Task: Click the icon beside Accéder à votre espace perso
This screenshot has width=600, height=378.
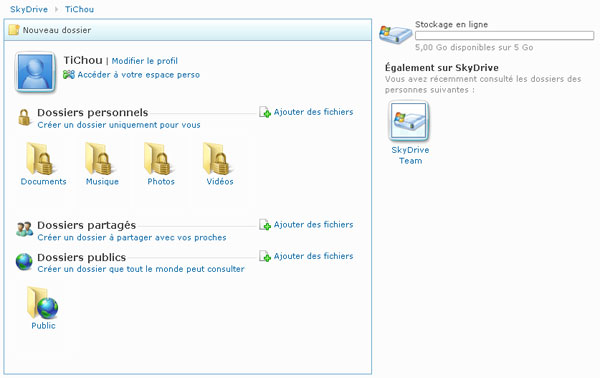Action: [69, 75]
